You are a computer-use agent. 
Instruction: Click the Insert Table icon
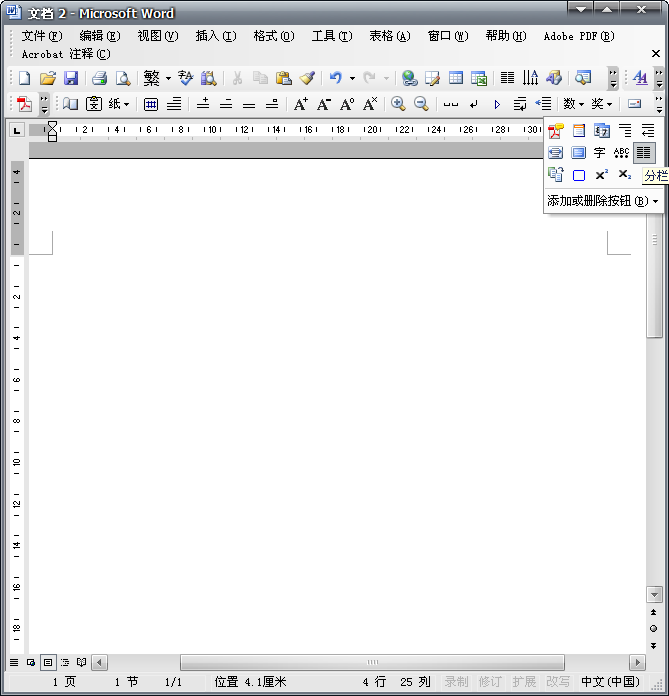(456, 78)
